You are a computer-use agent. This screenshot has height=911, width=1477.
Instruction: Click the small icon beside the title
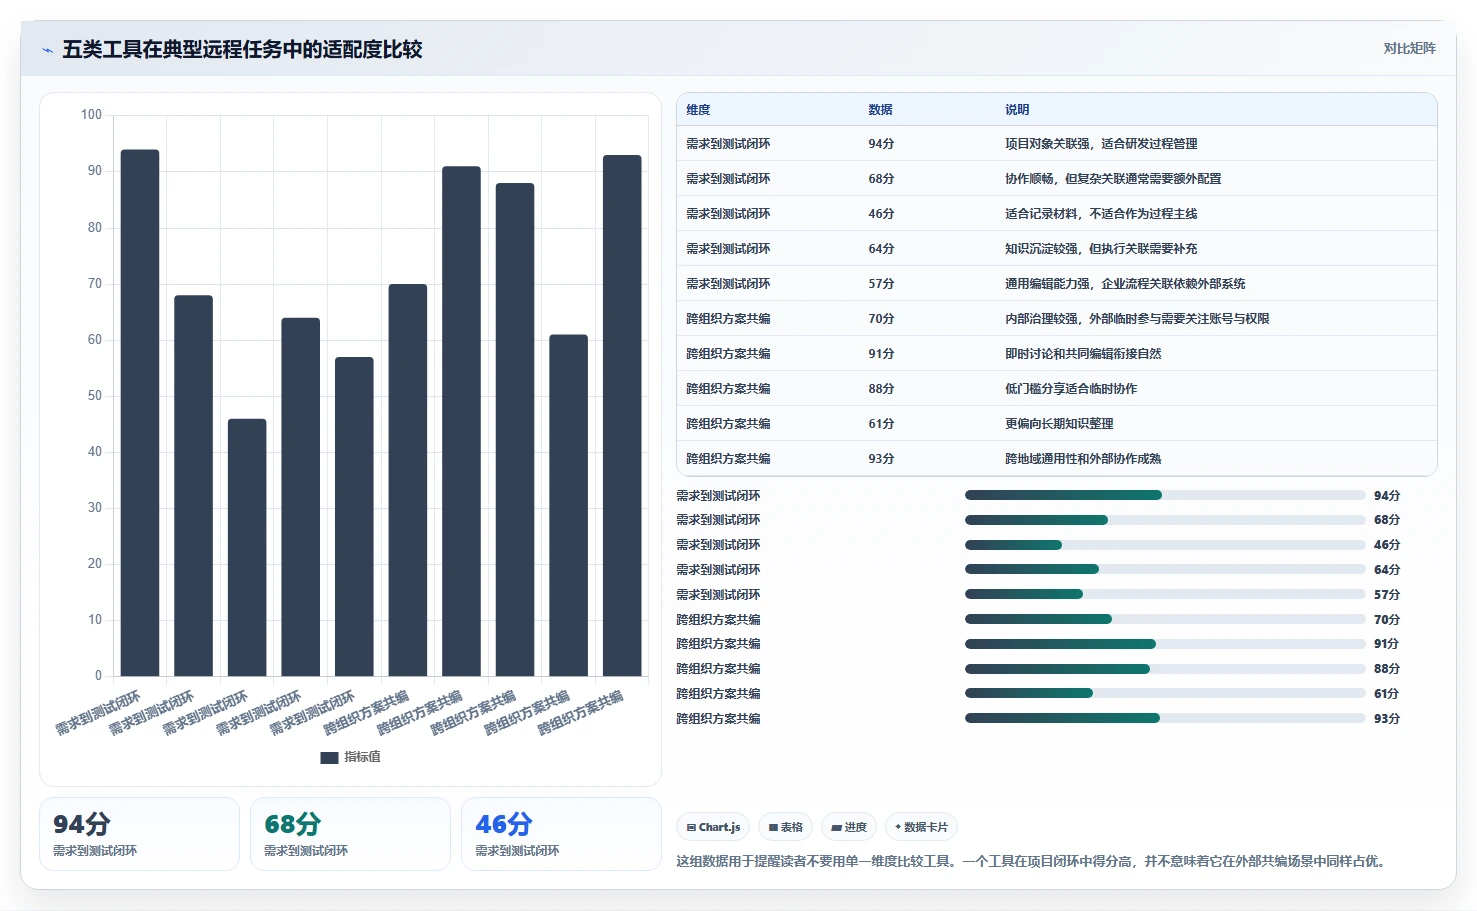point(47,50)
